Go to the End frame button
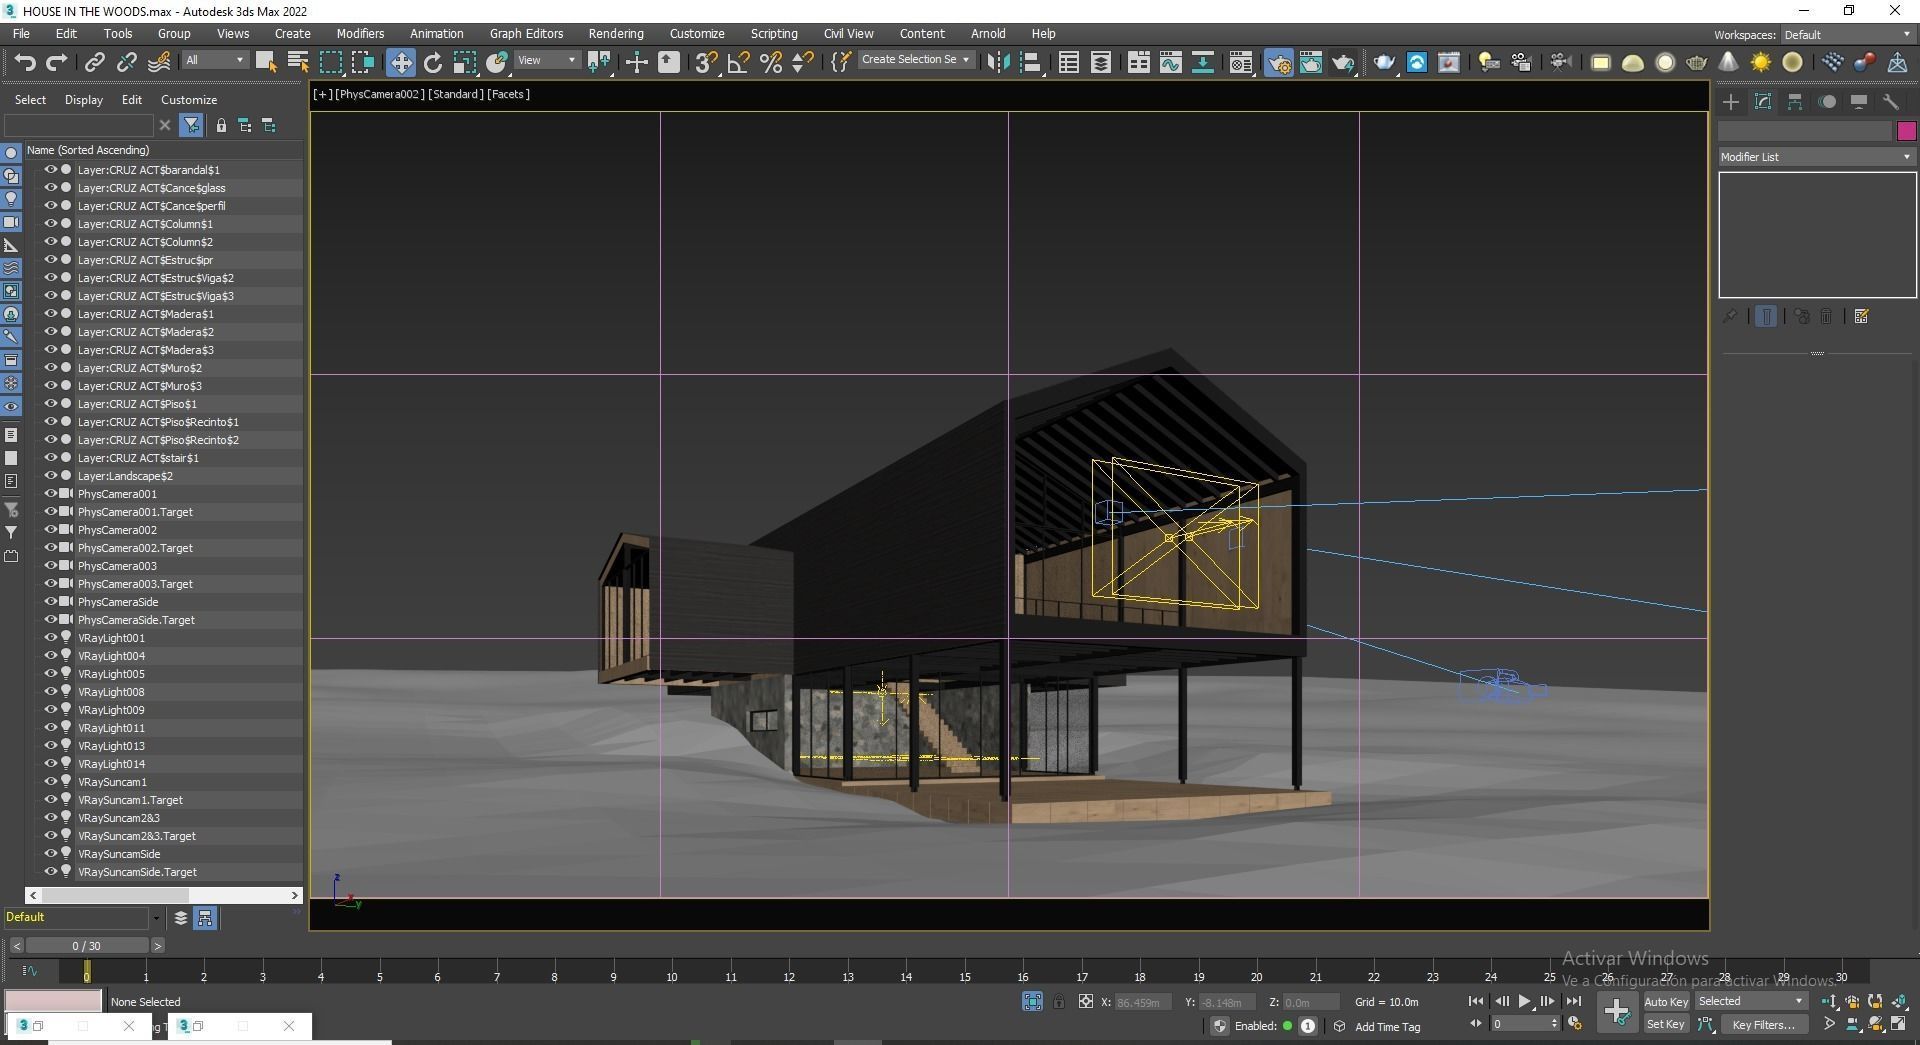1920x1045 pixels. coord(1573,1001)
